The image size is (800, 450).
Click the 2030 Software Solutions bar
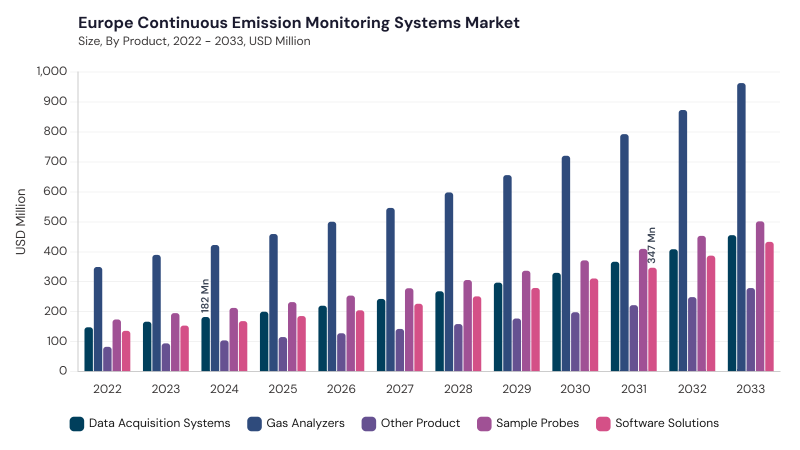point(594,324)
